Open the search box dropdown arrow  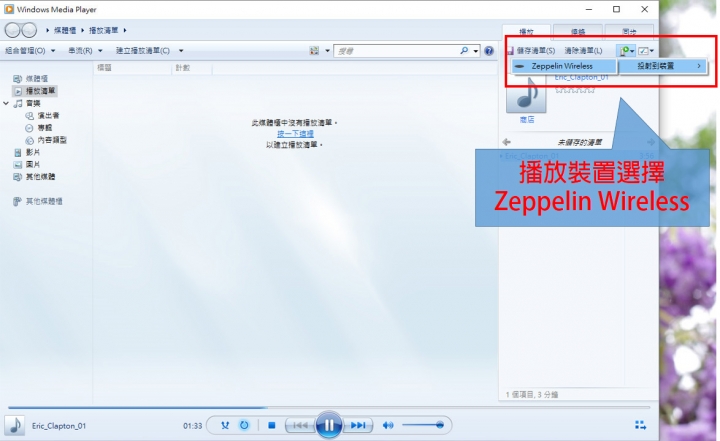click(476, 51)
